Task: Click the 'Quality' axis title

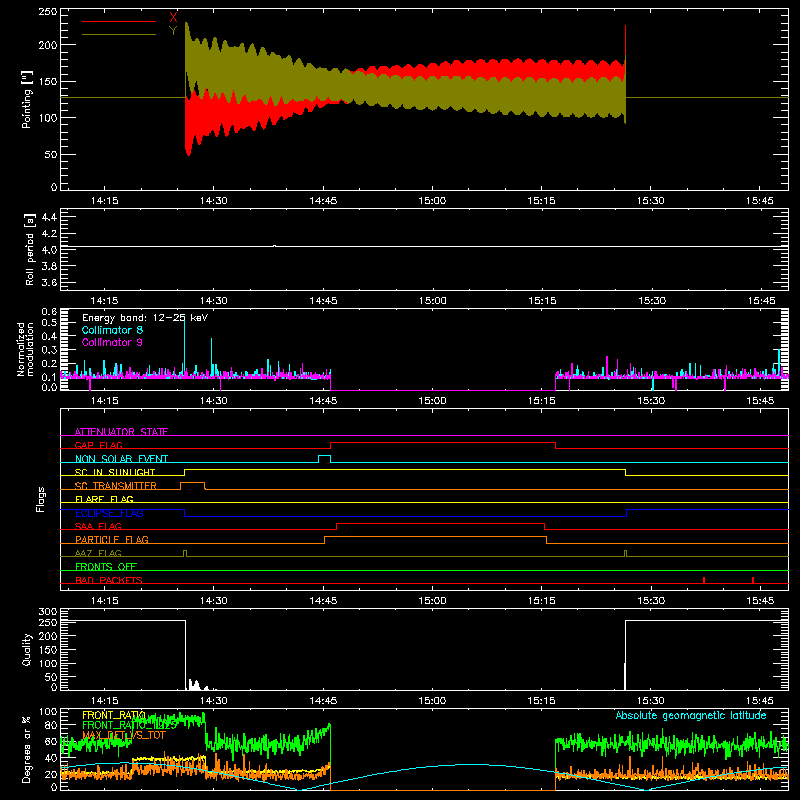Action: (x=27, y=649)
